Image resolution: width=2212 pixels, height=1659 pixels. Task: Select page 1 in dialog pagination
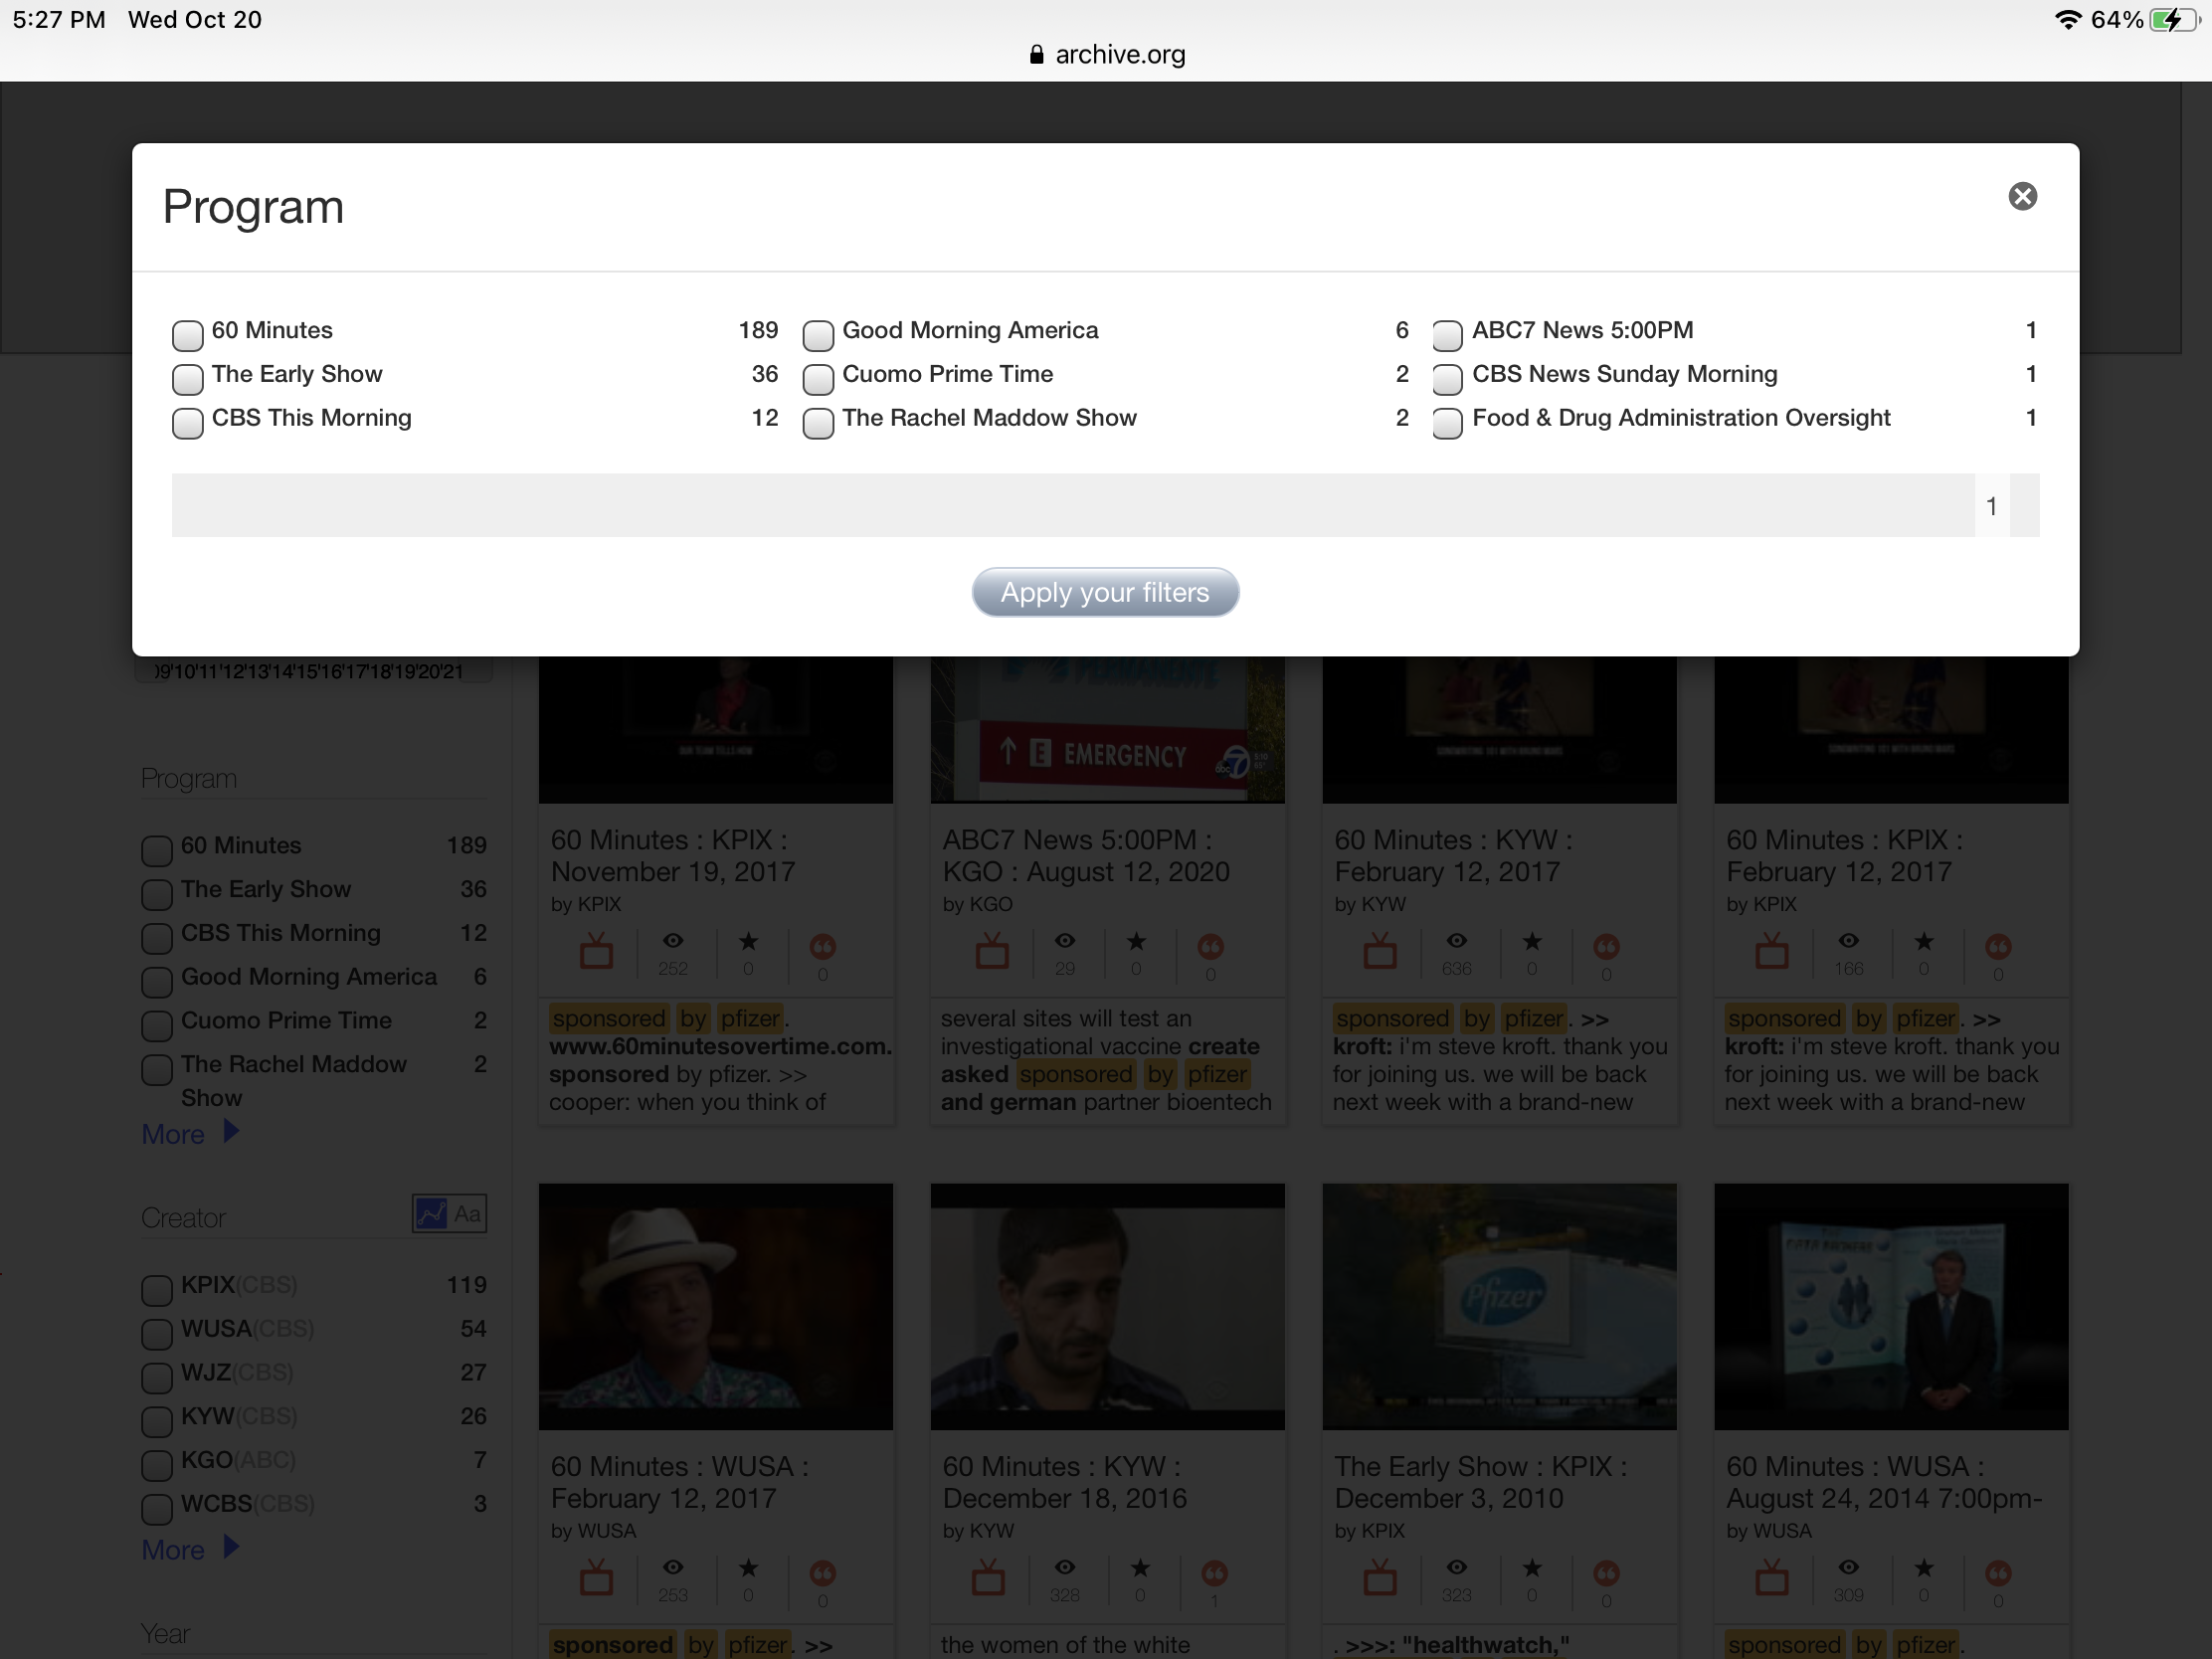pos(1991,506)
